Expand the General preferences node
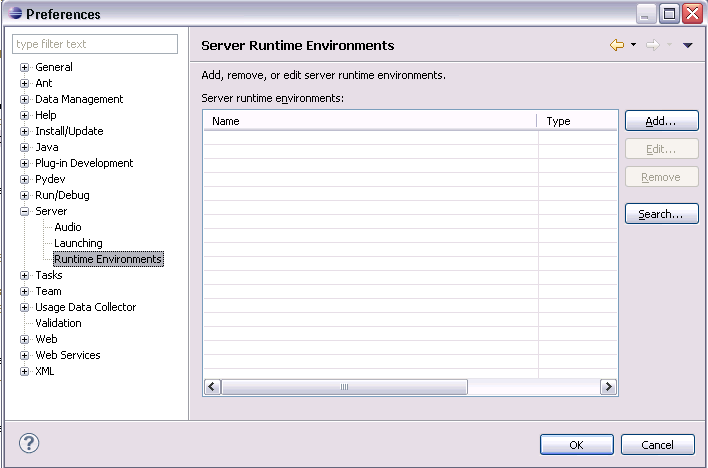This screenshot has width=708, height=468. pos(25,67)
